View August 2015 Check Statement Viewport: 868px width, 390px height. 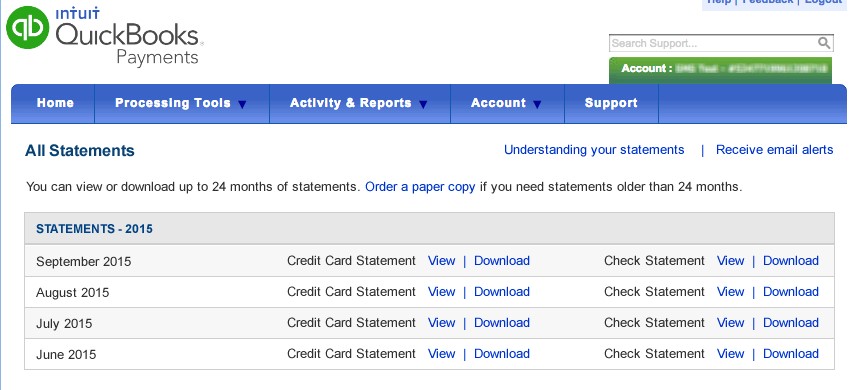[730, 292]
